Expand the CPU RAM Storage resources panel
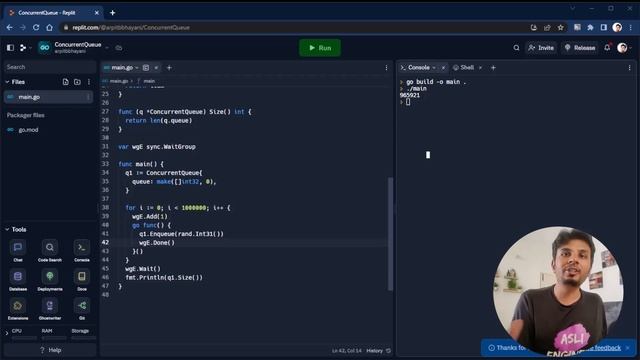640x360 pixels. tap(7, 333)
